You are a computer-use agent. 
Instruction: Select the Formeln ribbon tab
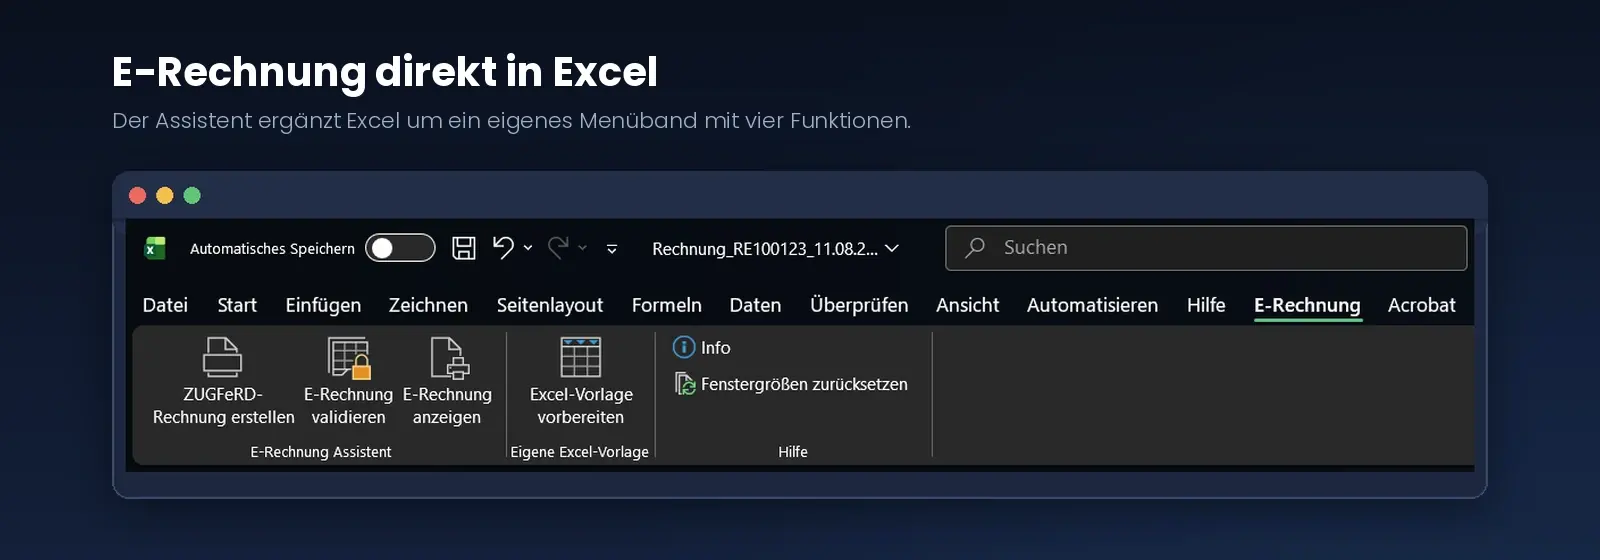coord(667,305)
